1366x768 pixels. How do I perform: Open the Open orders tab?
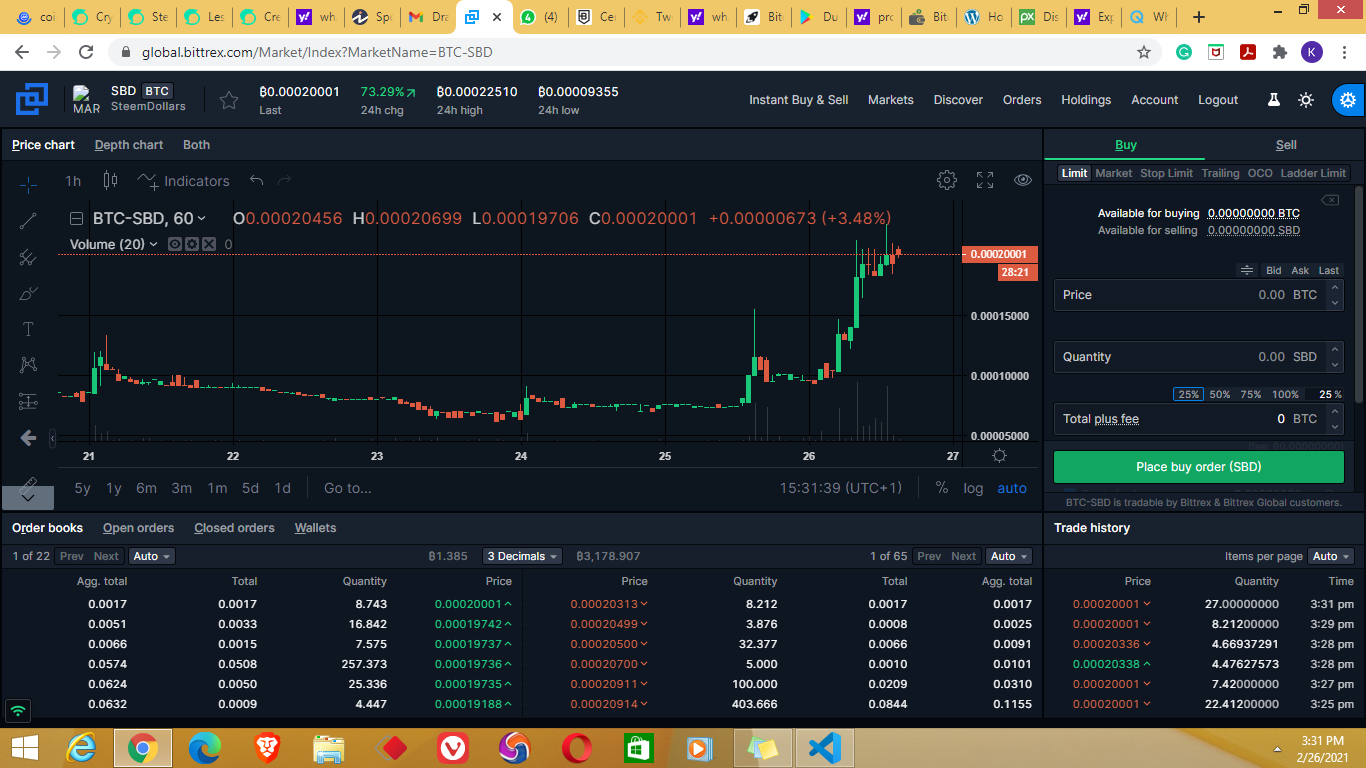coord(138,528)
